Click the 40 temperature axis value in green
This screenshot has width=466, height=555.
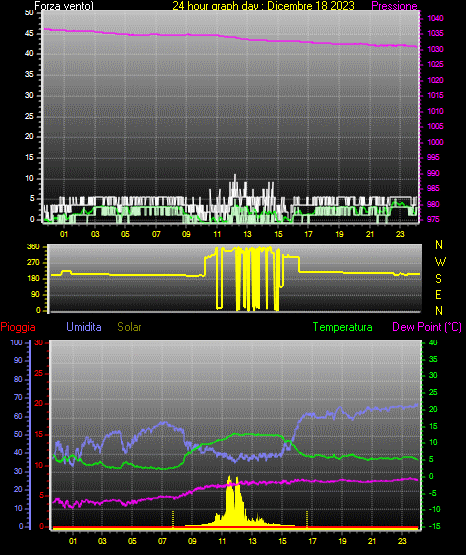tap(433, 342)
